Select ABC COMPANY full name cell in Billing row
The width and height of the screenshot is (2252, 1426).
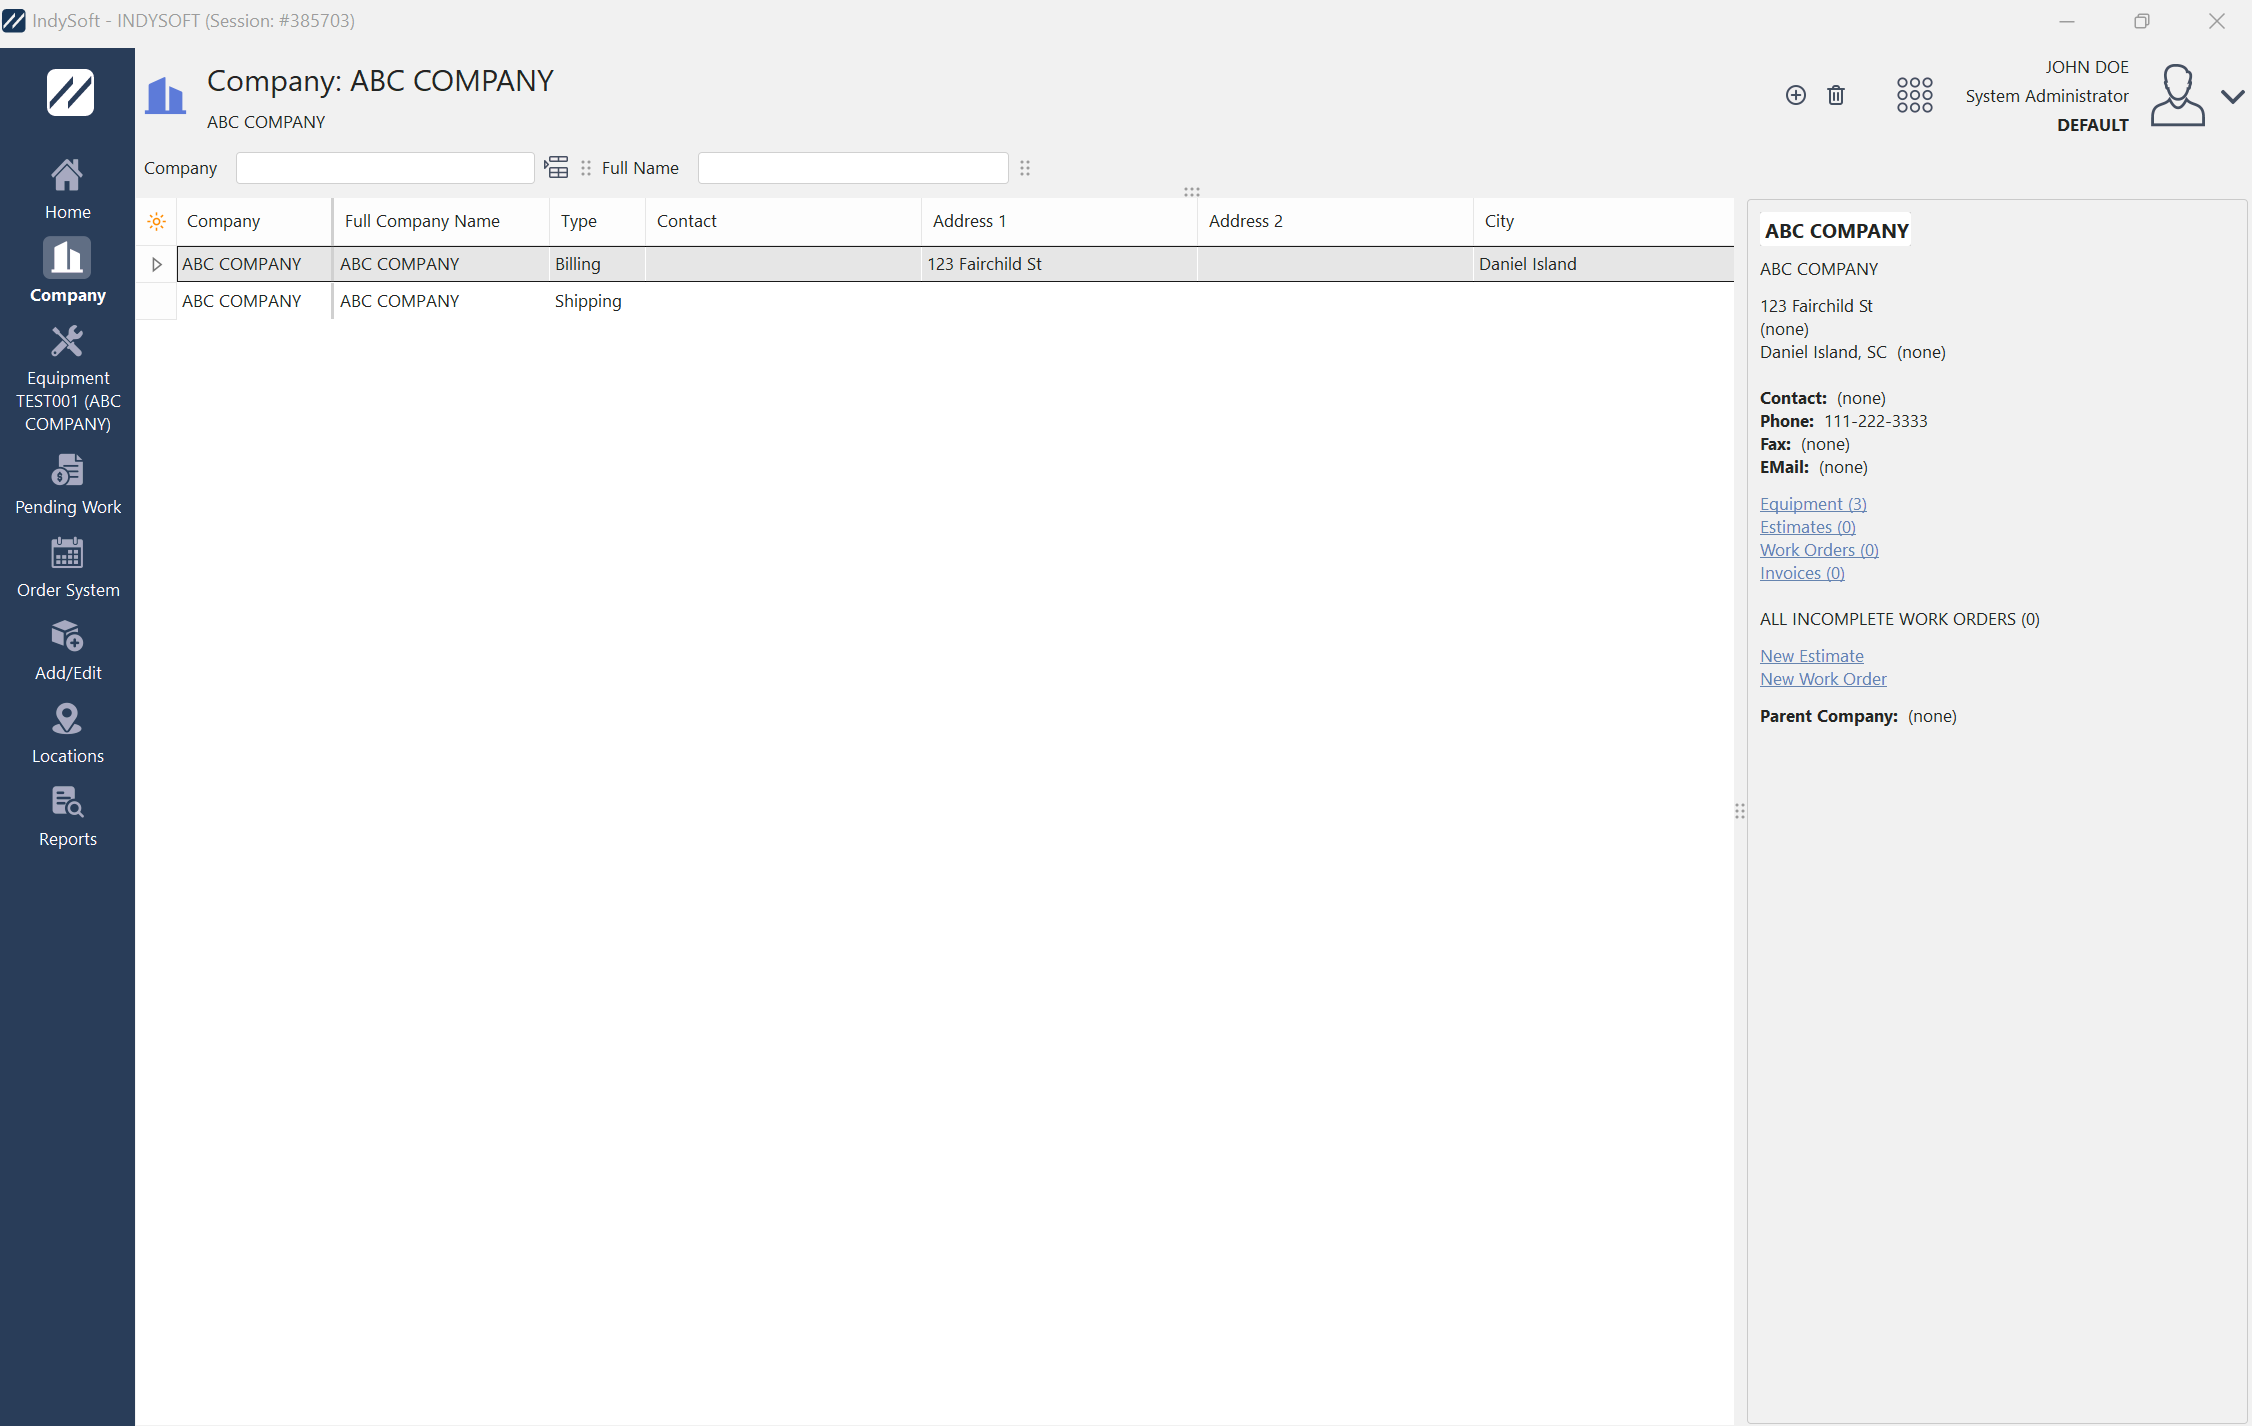(442, 264)
